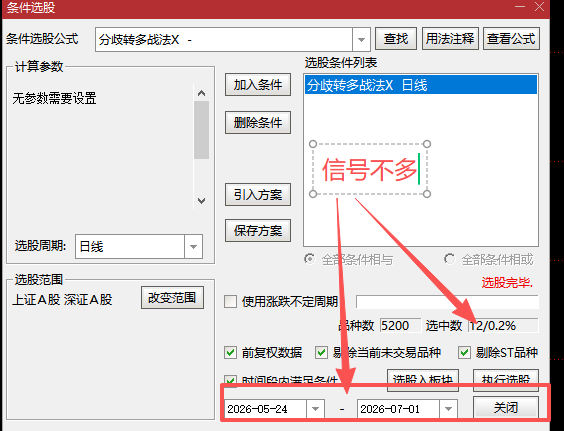
Task: Click the 查找 button
Action: pos(396,38)
